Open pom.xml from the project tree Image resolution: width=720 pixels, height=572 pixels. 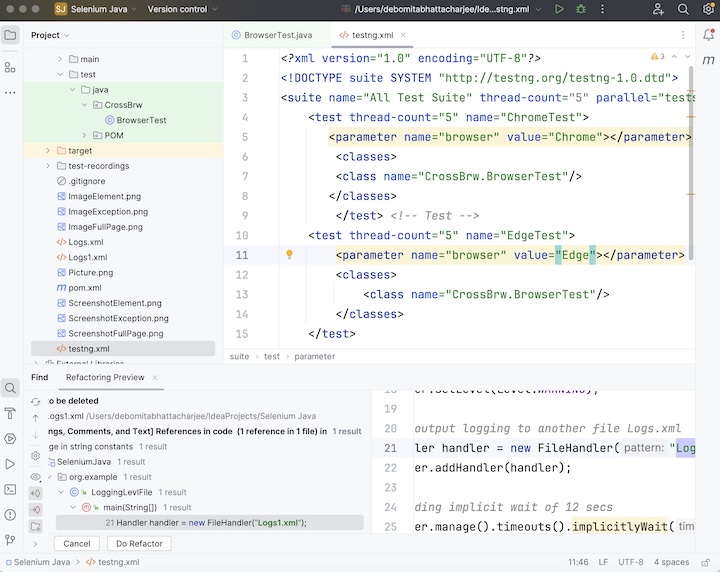(x=84, y=288)
